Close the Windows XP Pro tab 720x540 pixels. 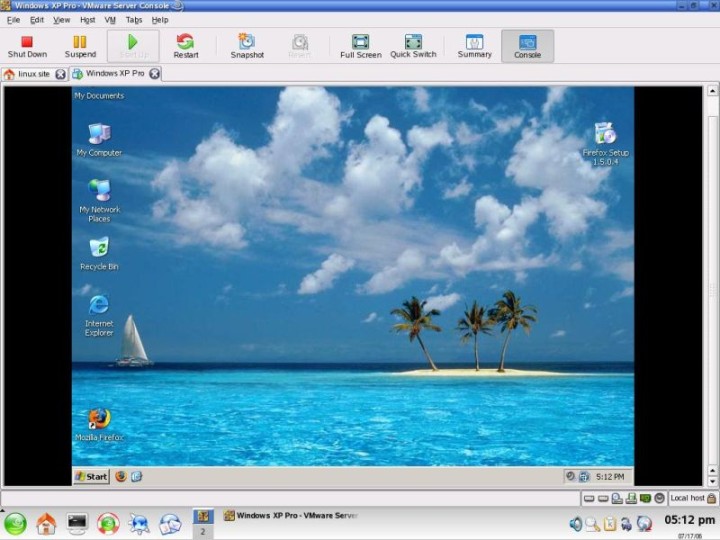click(x=155, y=73)
